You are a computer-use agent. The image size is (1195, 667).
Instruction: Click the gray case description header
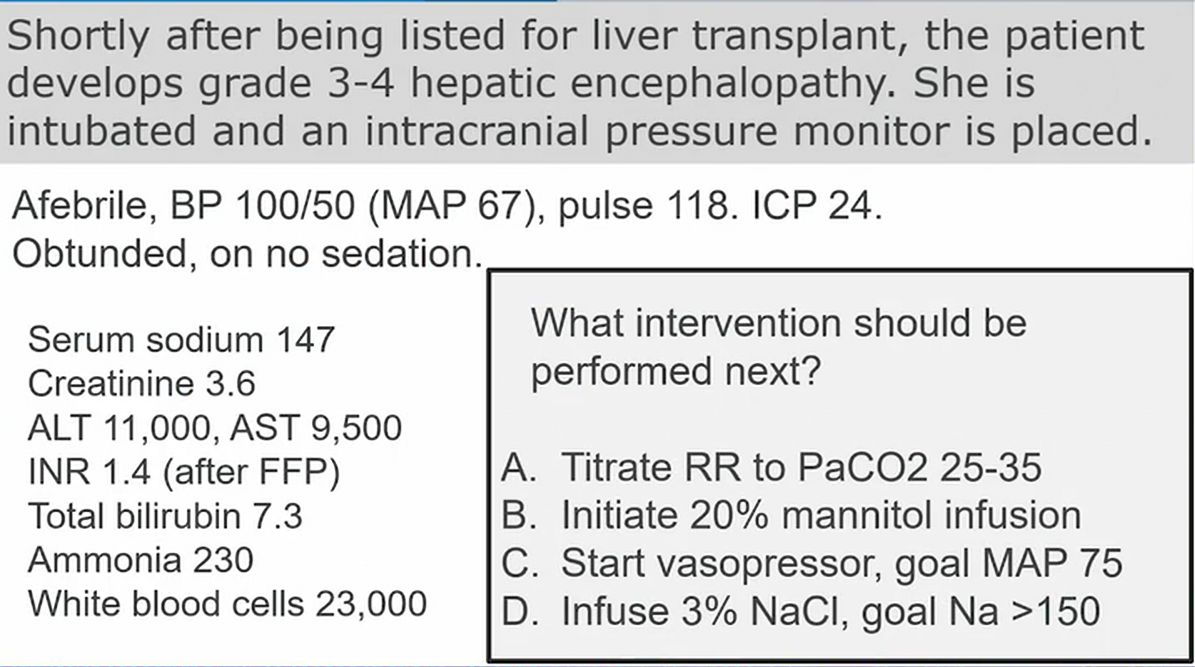point(597,82)
